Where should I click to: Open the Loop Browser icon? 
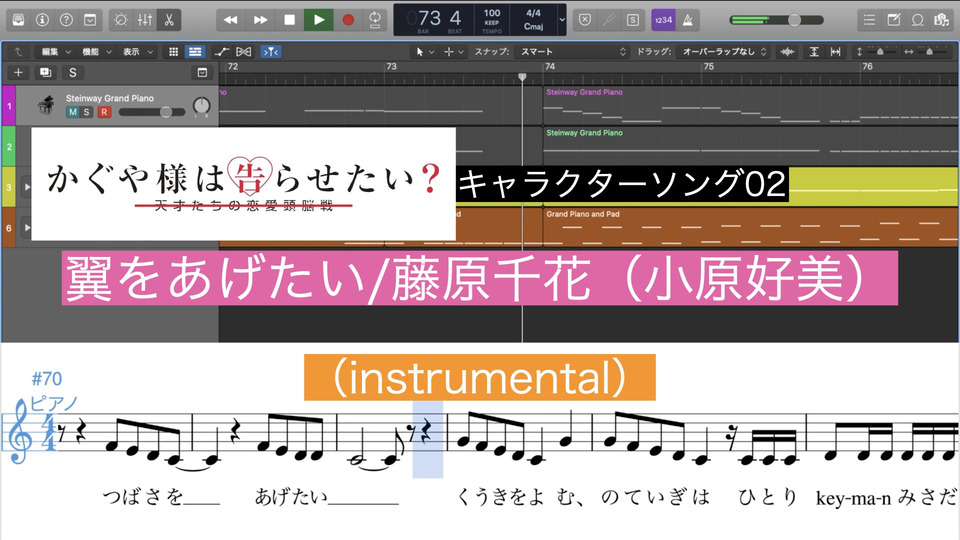coord(917,20)
